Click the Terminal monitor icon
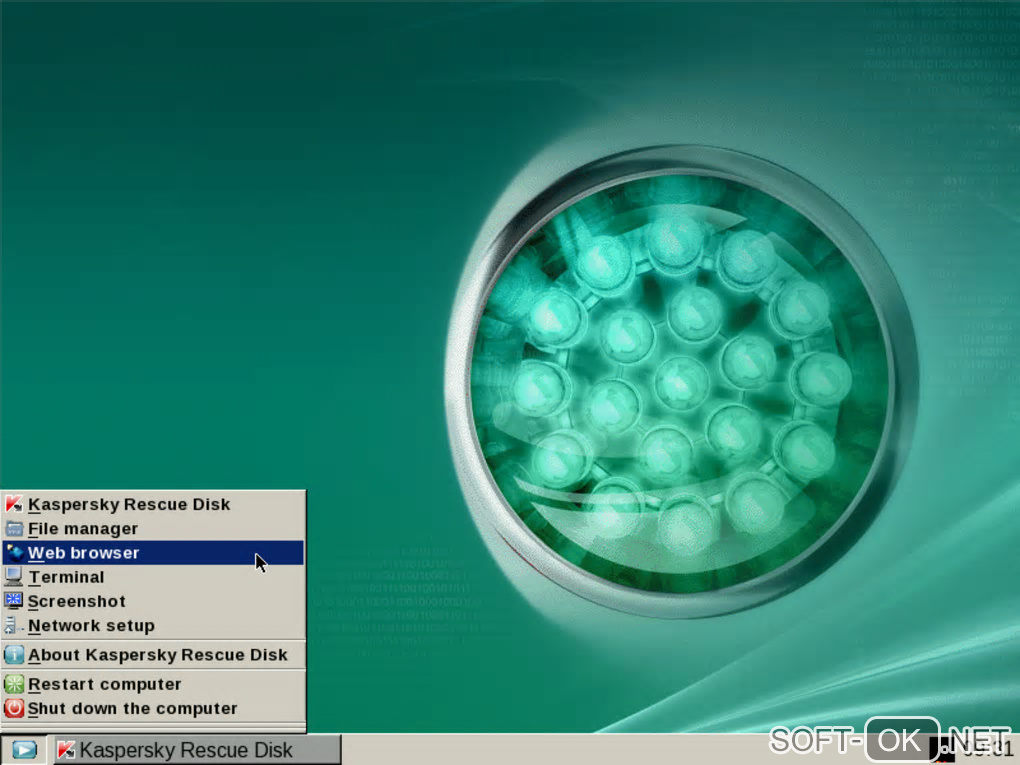Image resolution: width=1020 pixels, height=765 pixels. point(14,577)
